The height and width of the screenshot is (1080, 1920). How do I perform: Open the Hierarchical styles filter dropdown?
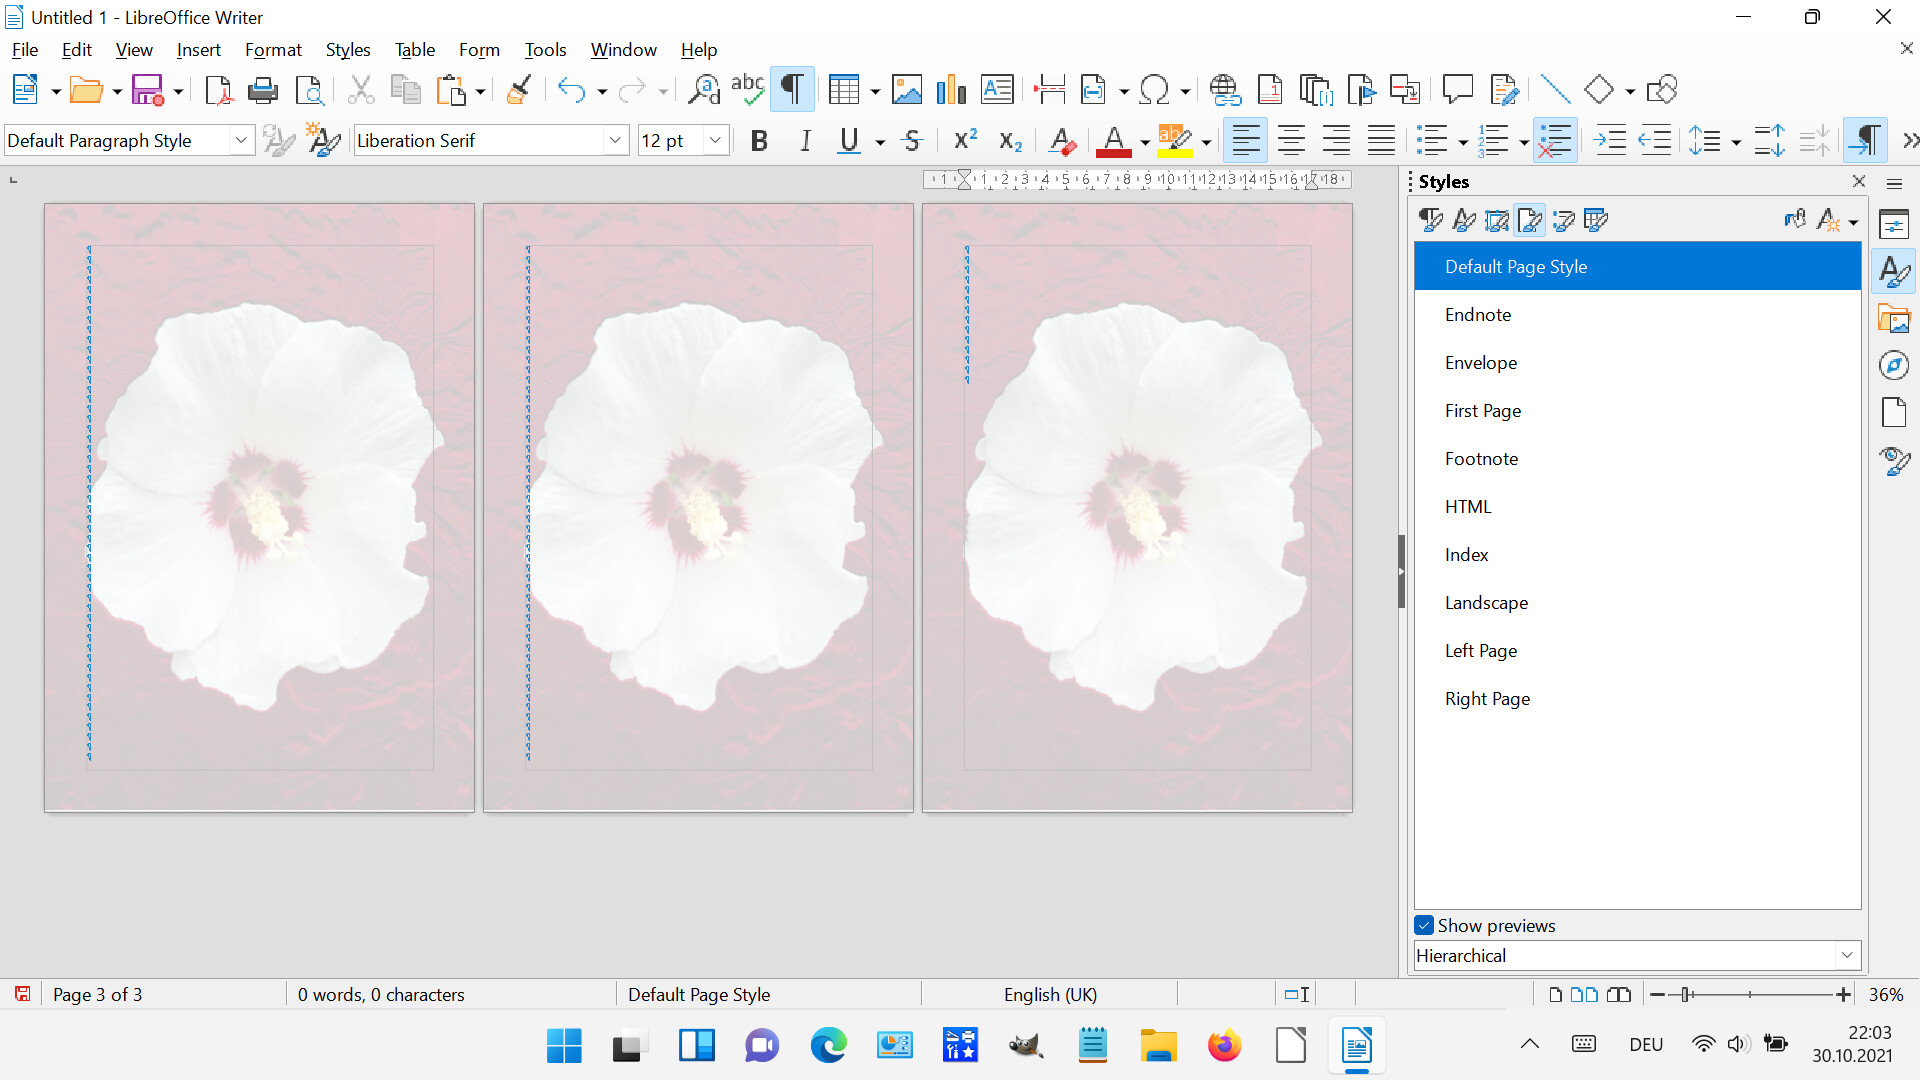click(1846, 955)
